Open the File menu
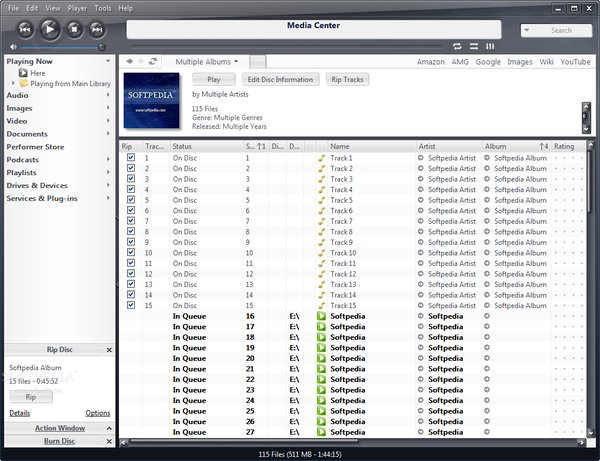The width and height of the screenshot is (600, 461). click(13, 8)
